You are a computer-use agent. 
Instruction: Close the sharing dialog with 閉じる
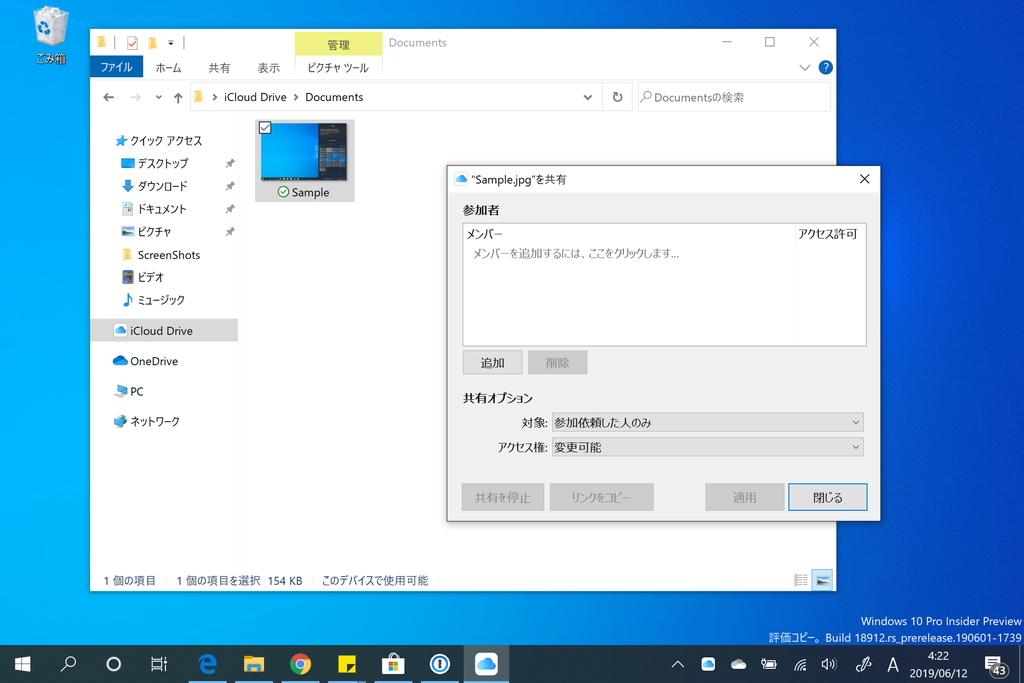pyautogui.click(x=827, y=496)
